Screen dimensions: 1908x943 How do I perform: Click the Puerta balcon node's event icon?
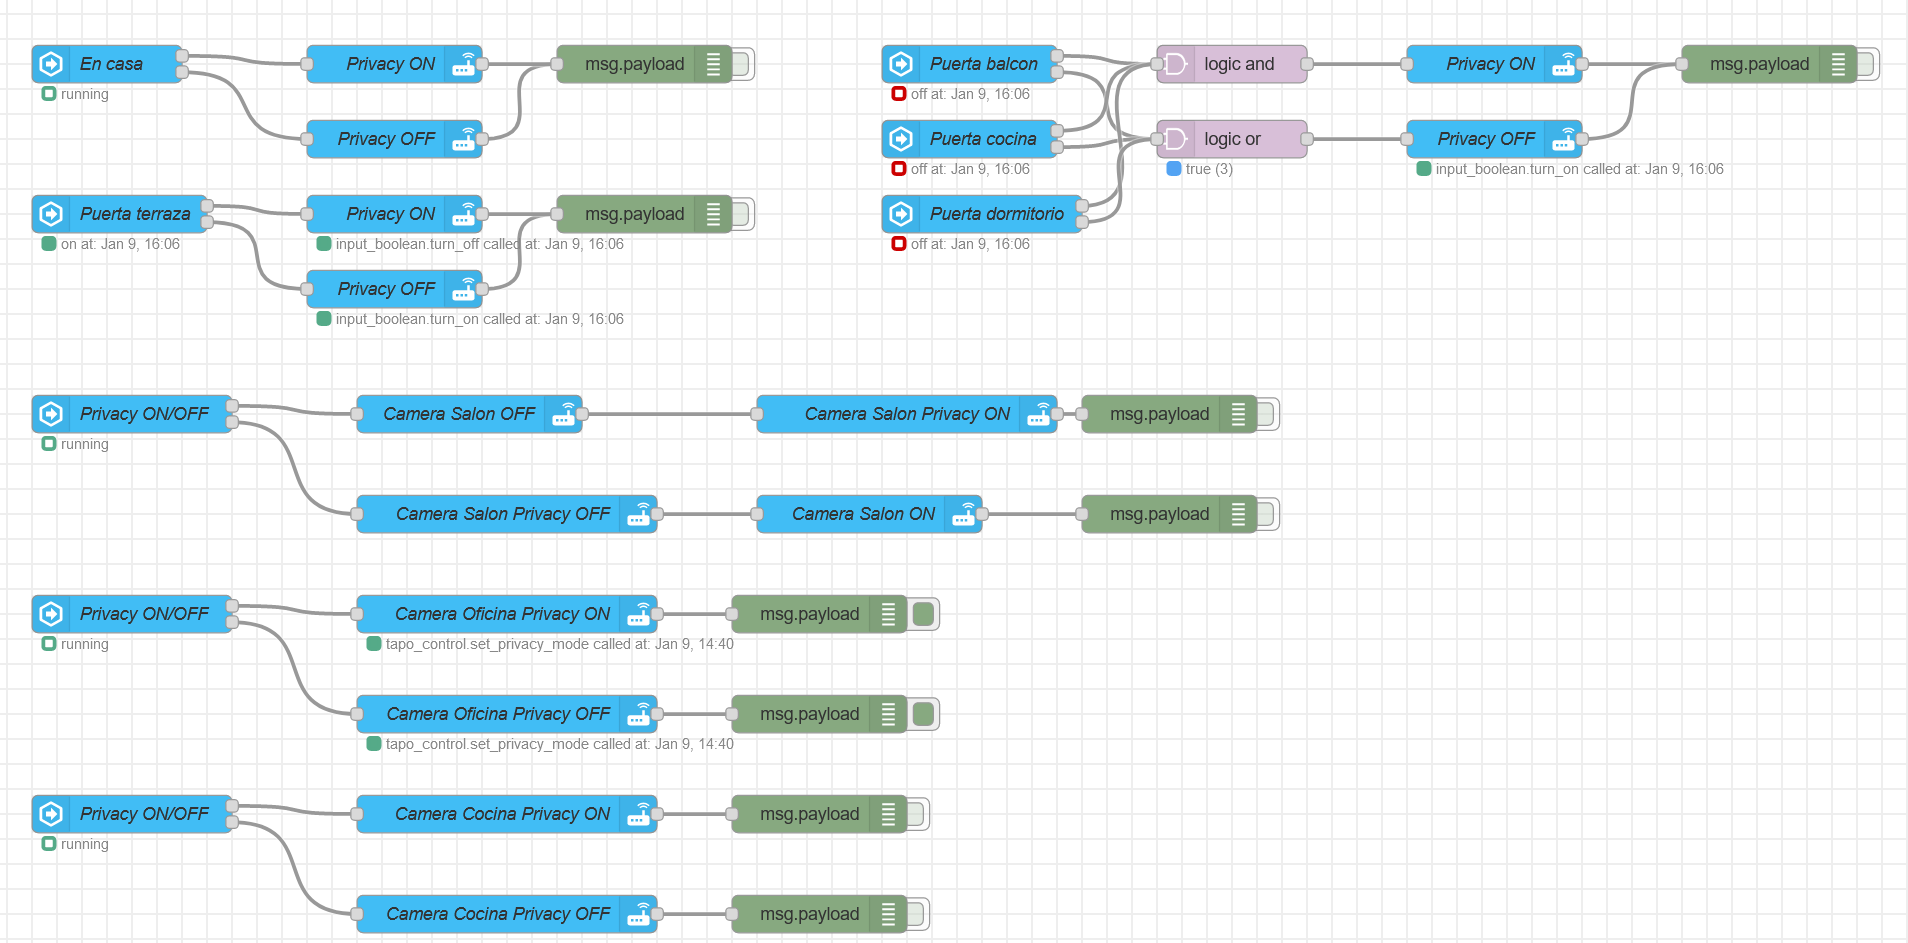(x=901, y=64)
